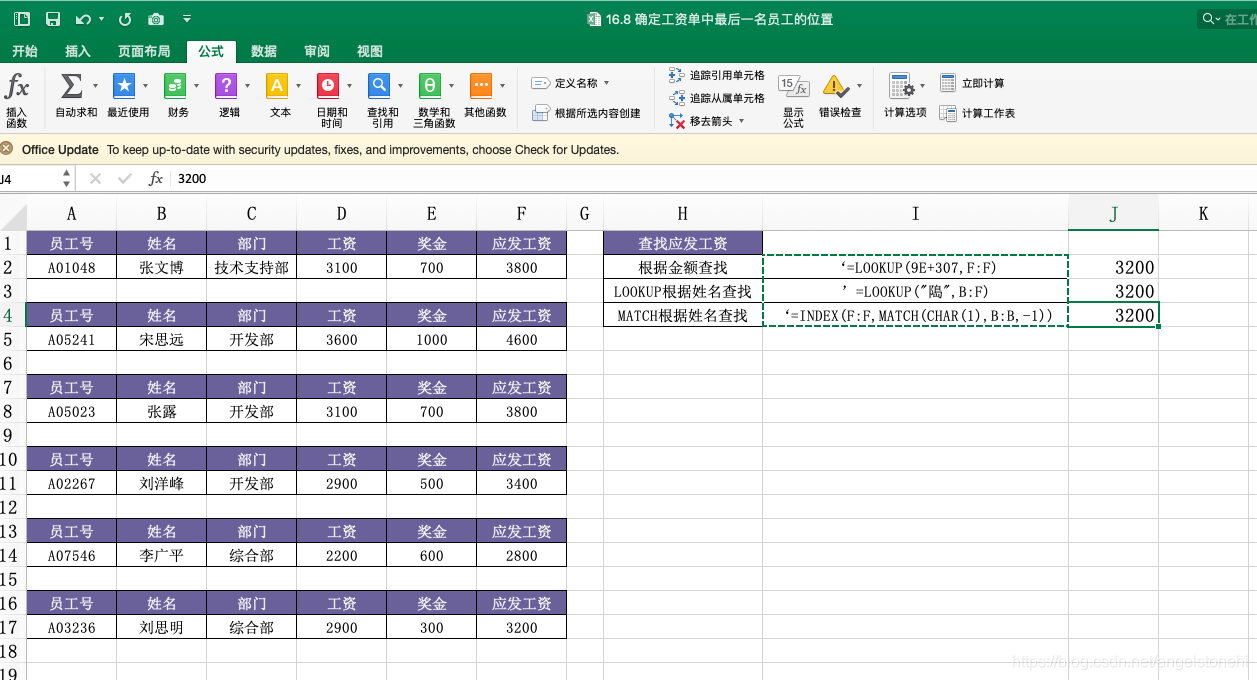Viewport: 1257px width, 680px height.
Task: Select cell with 刘洋峰
Action: [x=161, y=483]
